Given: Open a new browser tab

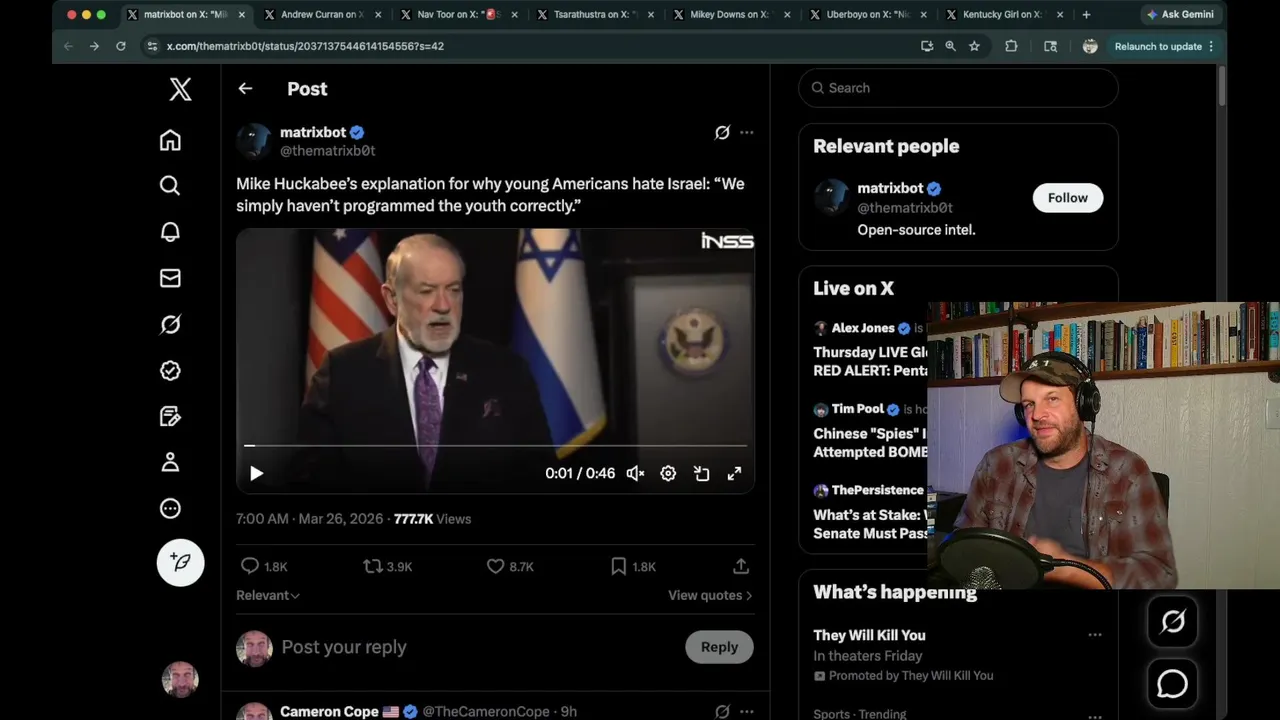Looking at the screenshot, I should coord(1086,15).
